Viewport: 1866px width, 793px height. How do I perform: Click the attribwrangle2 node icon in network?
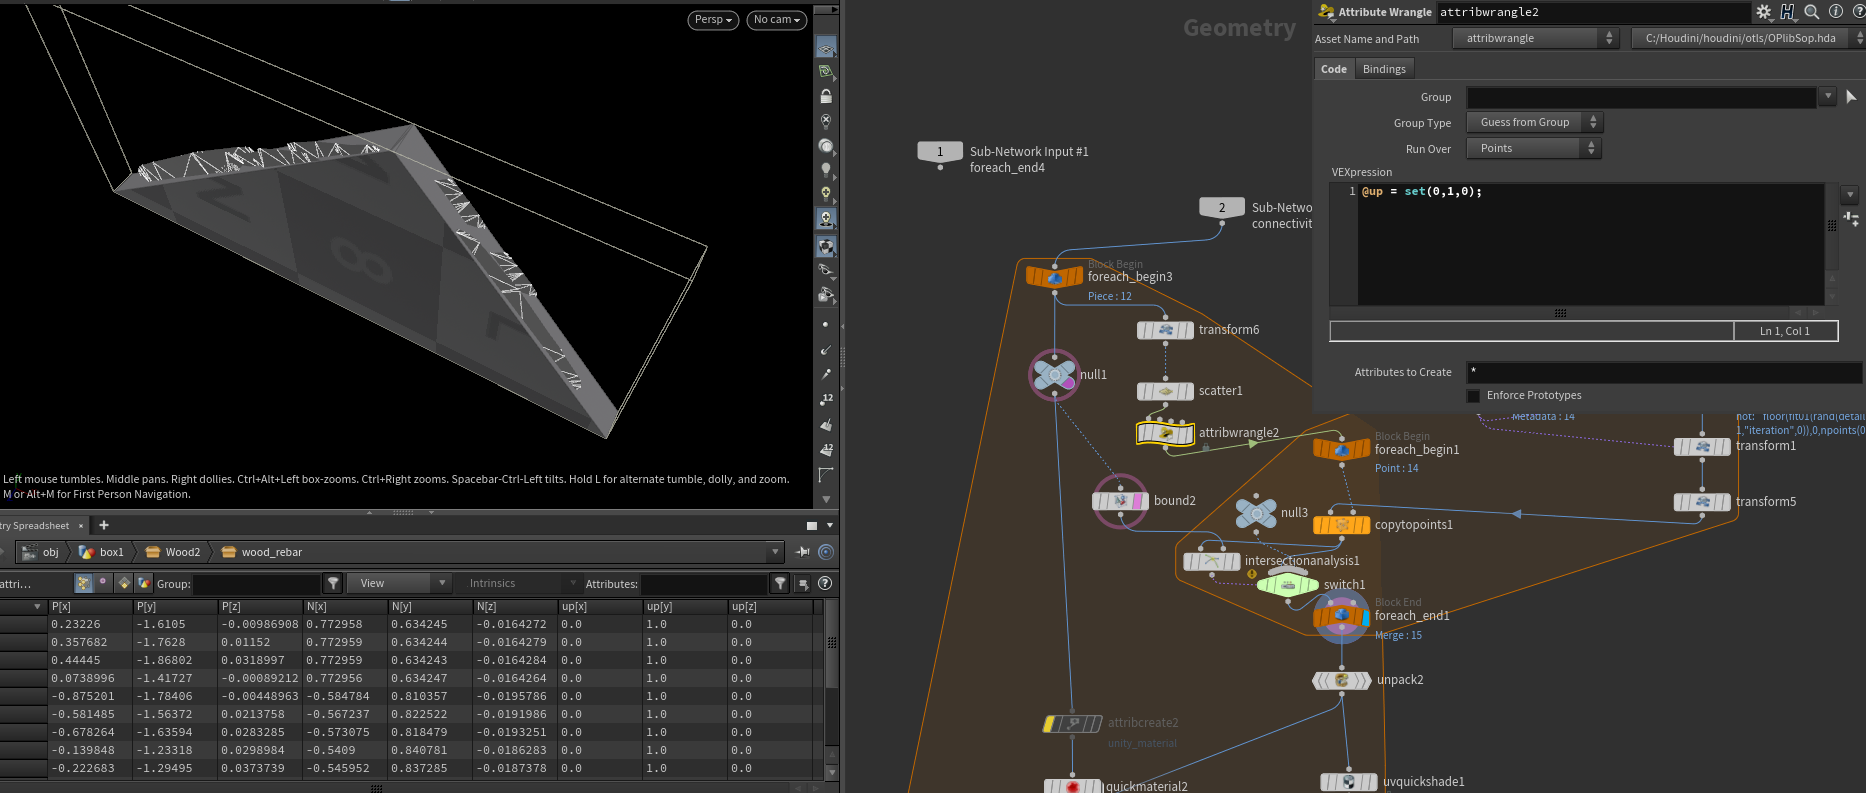click(x=1165, y=433)
